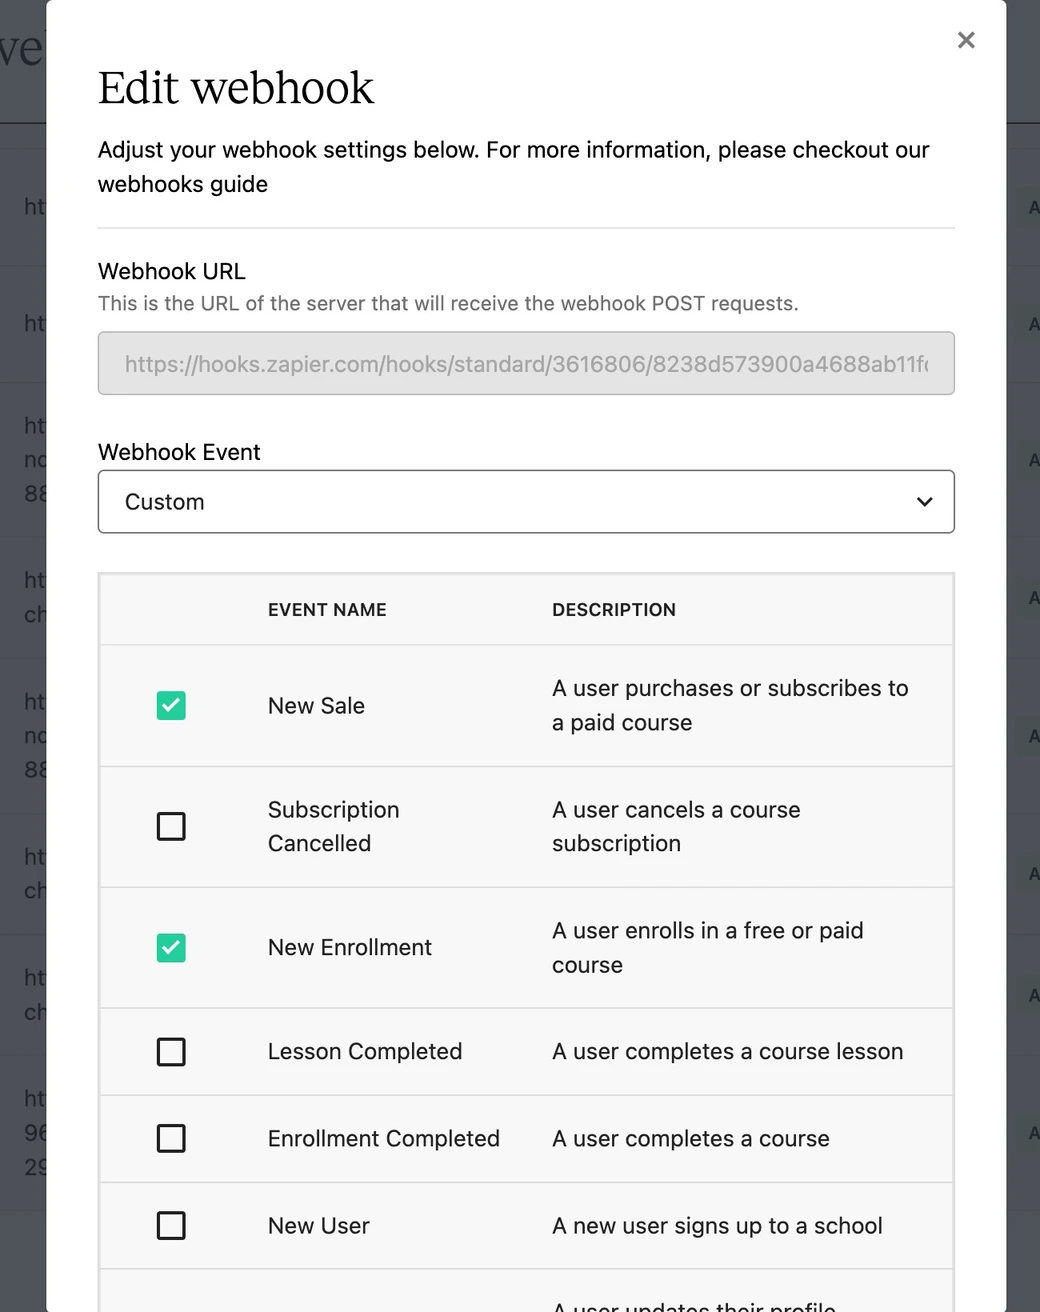Click the 'New Enrollment' event name
Viewport: 1040px width, 1312px height.
pyautogui.click(x=350, y=948)
